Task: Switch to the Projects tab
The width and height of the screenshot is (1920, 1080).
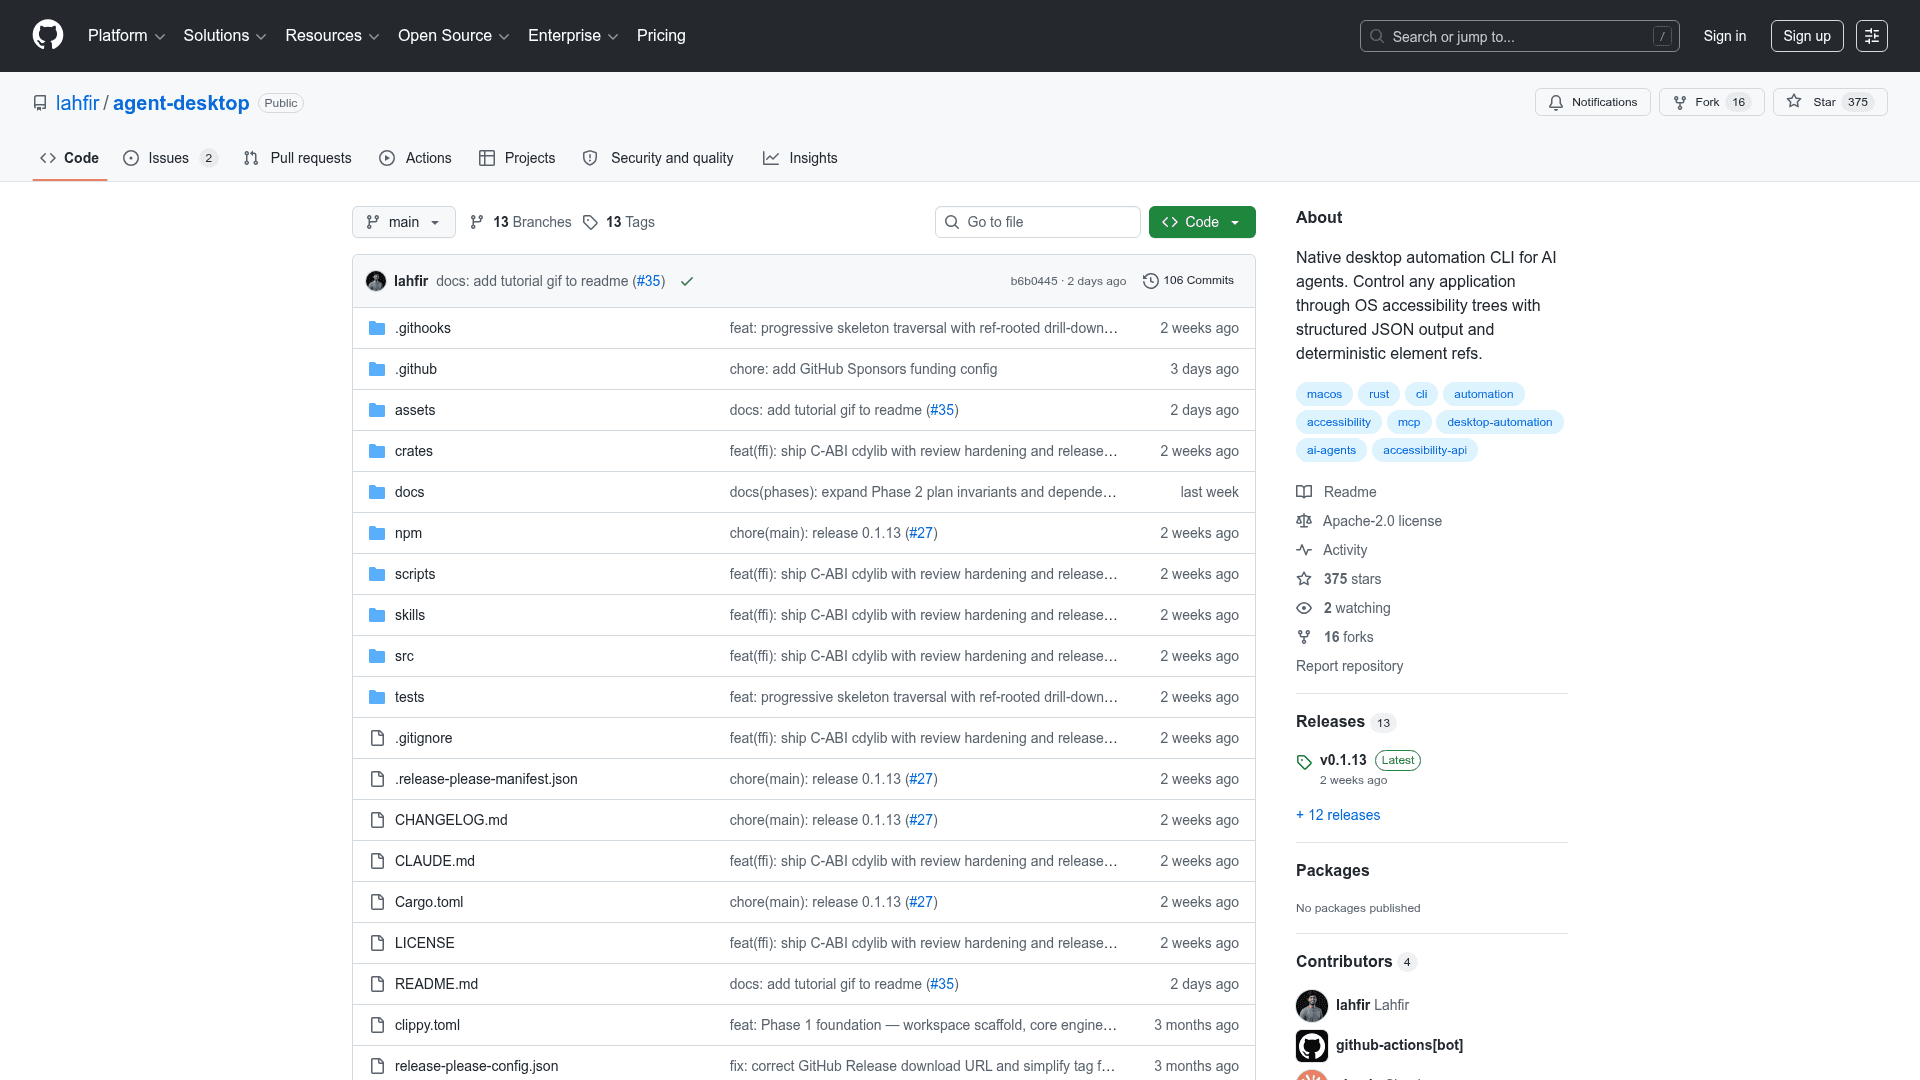Action: point(517,158)
